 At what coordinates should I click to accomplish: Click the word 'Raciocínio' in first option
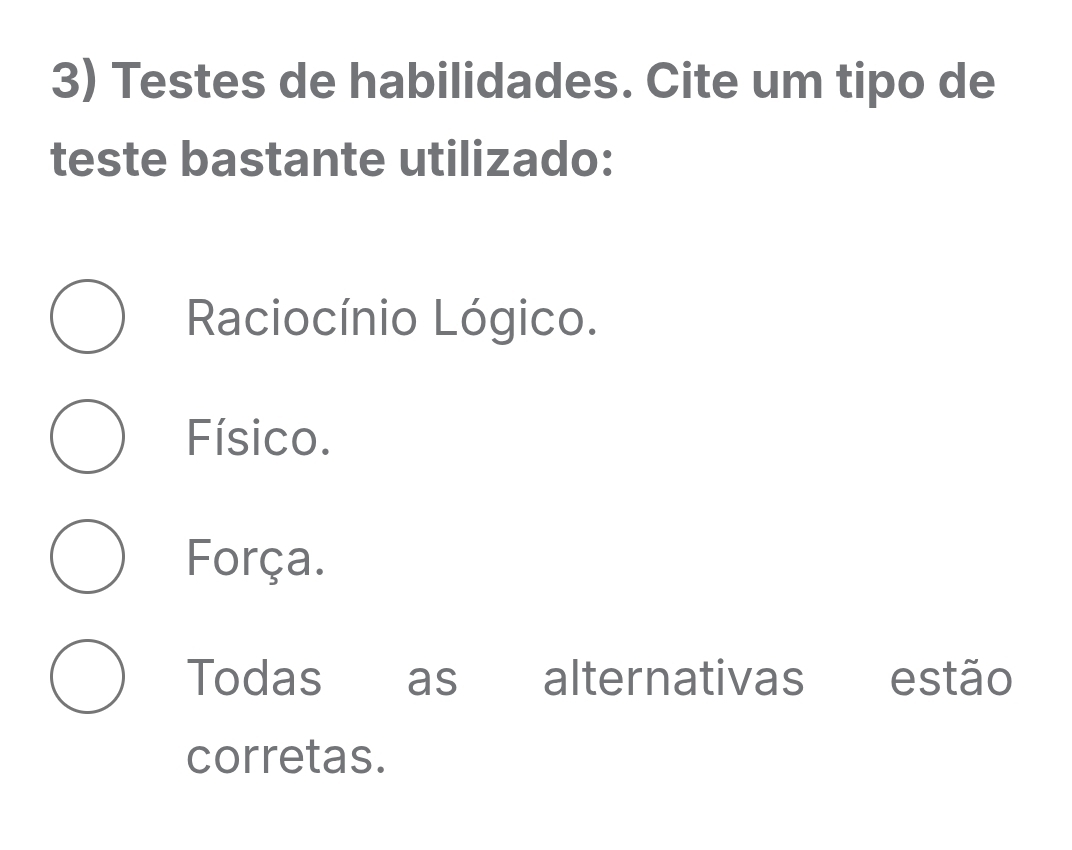pyautogui.click(x=302, y=319)
